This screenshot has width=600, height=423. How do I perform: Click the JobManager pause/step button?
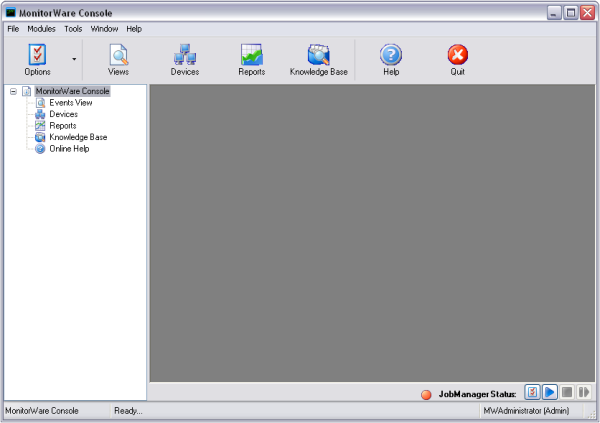[x=584, y=392]
